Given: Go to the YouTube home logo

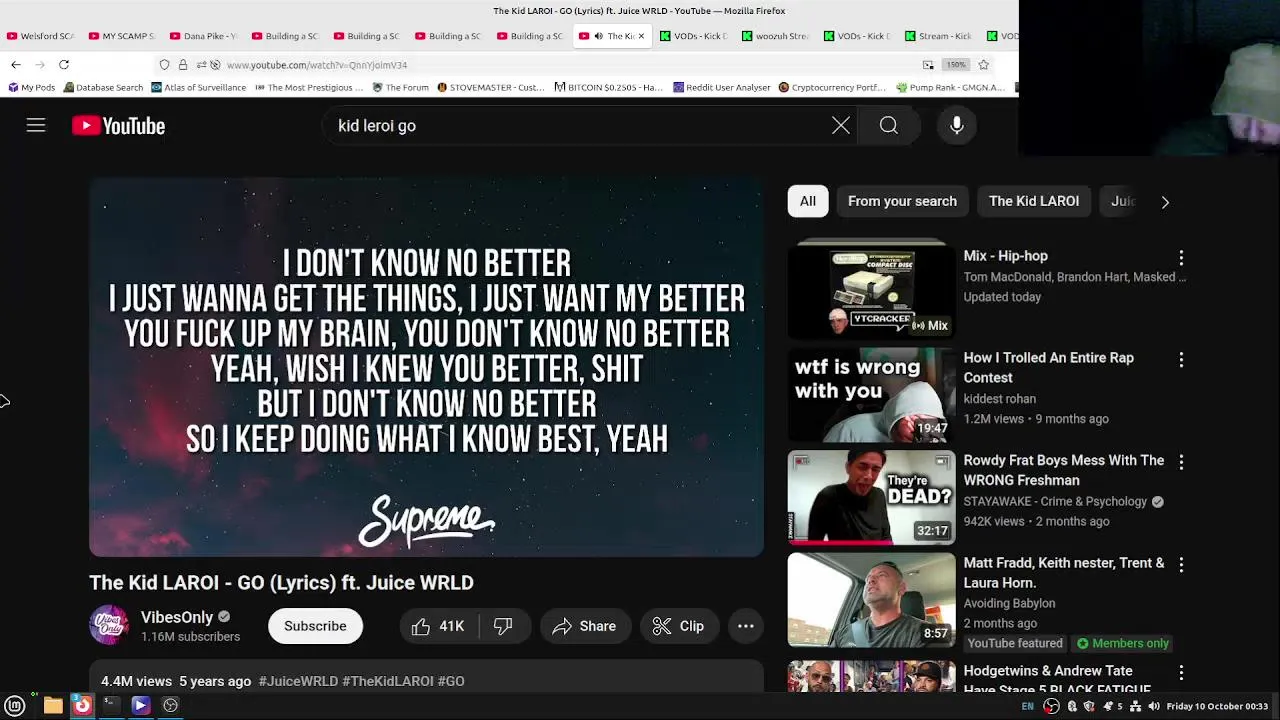Looking at the screenshot, I should 118,126.
